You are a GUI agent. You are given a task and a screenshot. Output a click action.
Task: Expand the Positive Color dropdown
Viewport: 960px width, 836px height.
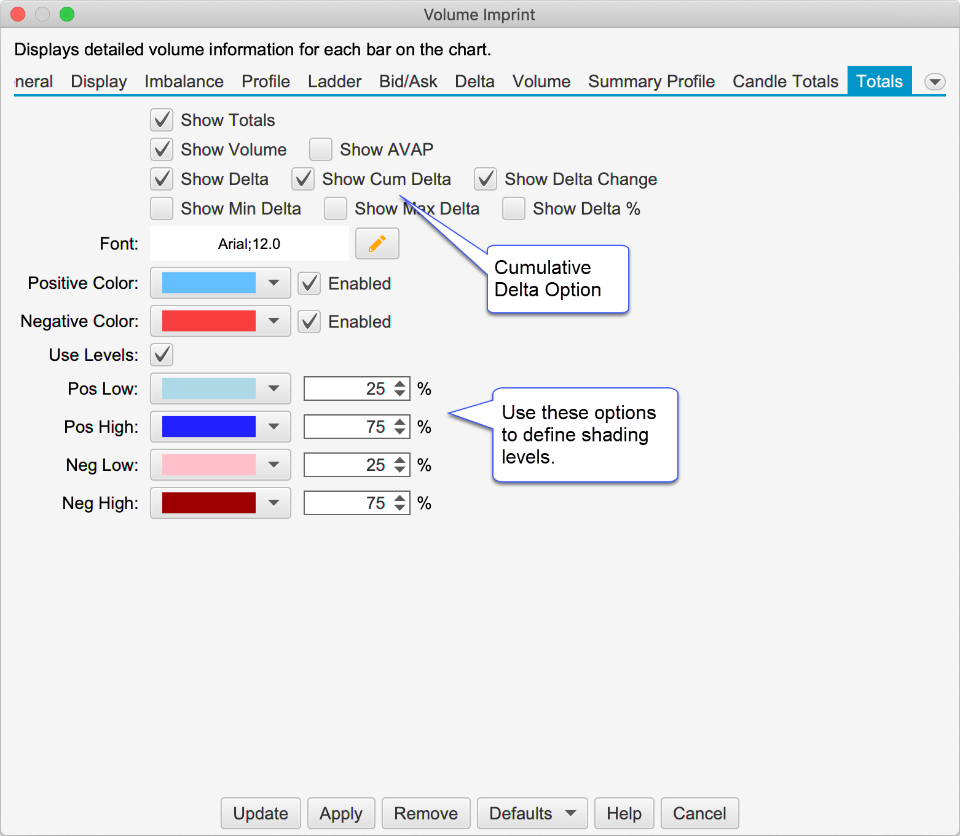pos(273,284)
